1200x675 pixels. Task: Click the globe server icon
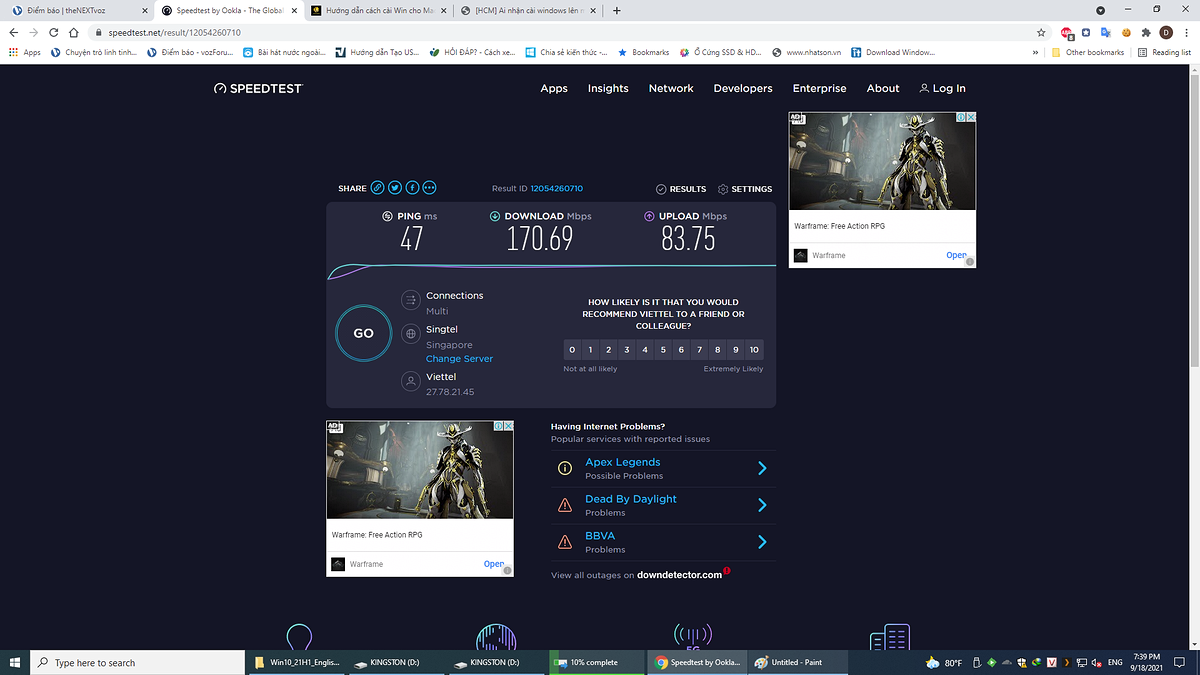410,334
